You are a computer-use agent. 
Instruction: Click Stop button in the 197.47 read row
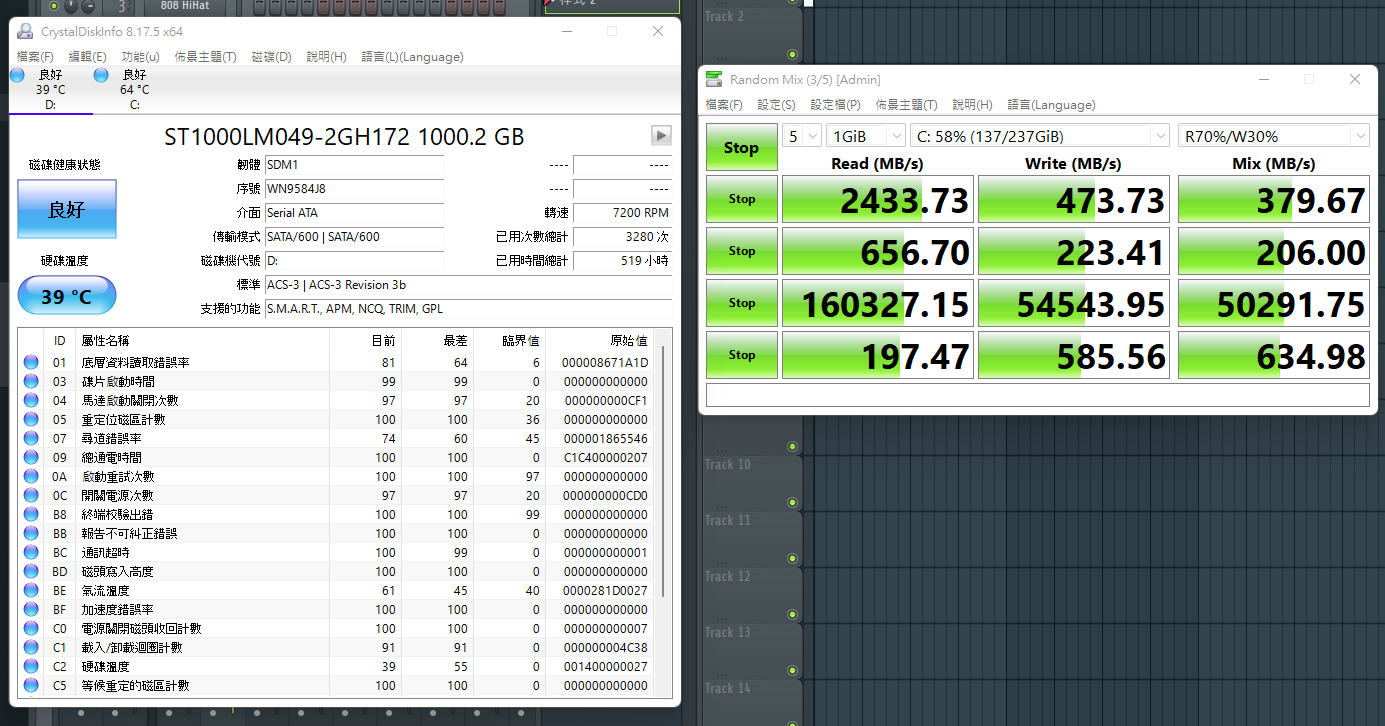741,355
